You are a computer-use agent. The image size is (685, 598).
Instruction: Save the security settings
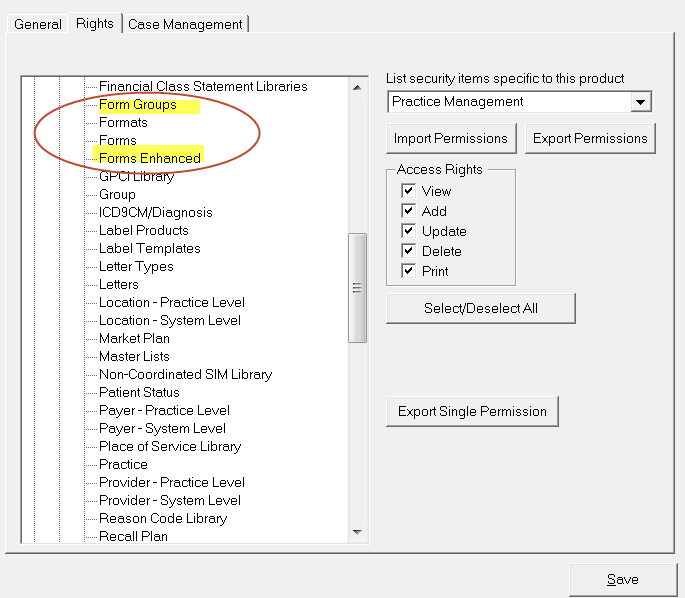[623, 580]
